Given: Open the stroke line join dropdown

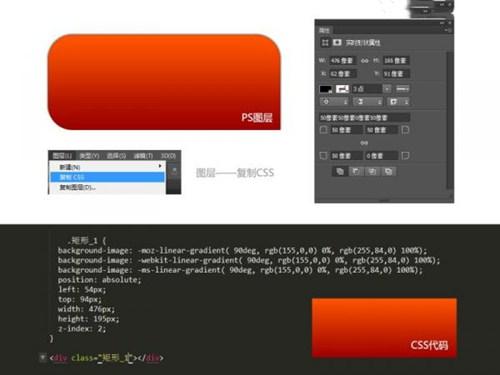Looking at the screenshot, I should pyautogui.click(x=399, y=102).
